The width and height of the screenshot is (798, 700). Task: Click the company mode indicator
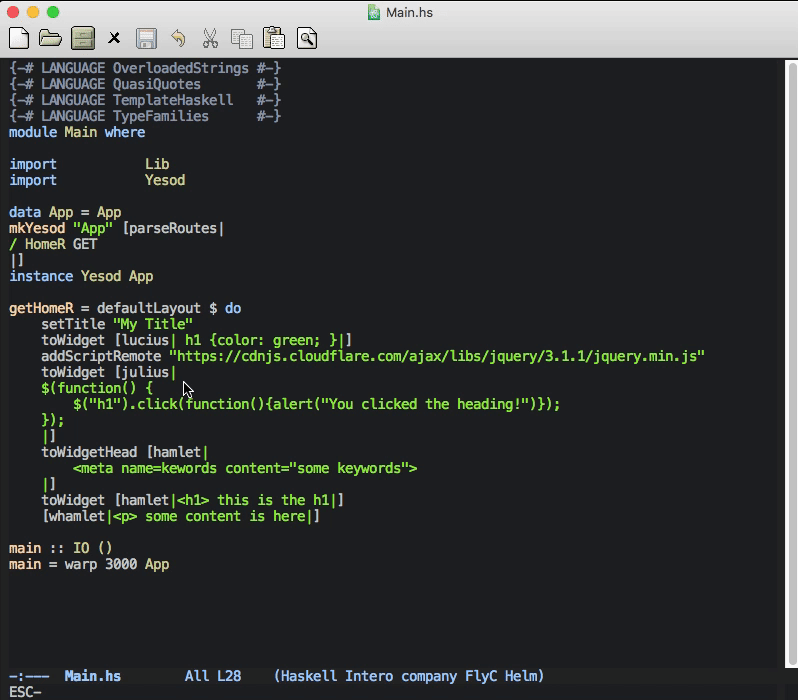click(x=429, y=676)
